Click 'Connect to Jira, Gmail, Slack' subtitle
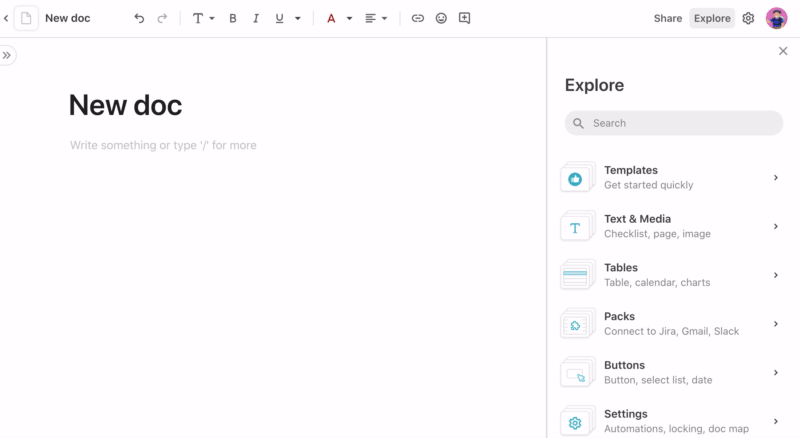This screenshot has height=438, width=800. 671,331
